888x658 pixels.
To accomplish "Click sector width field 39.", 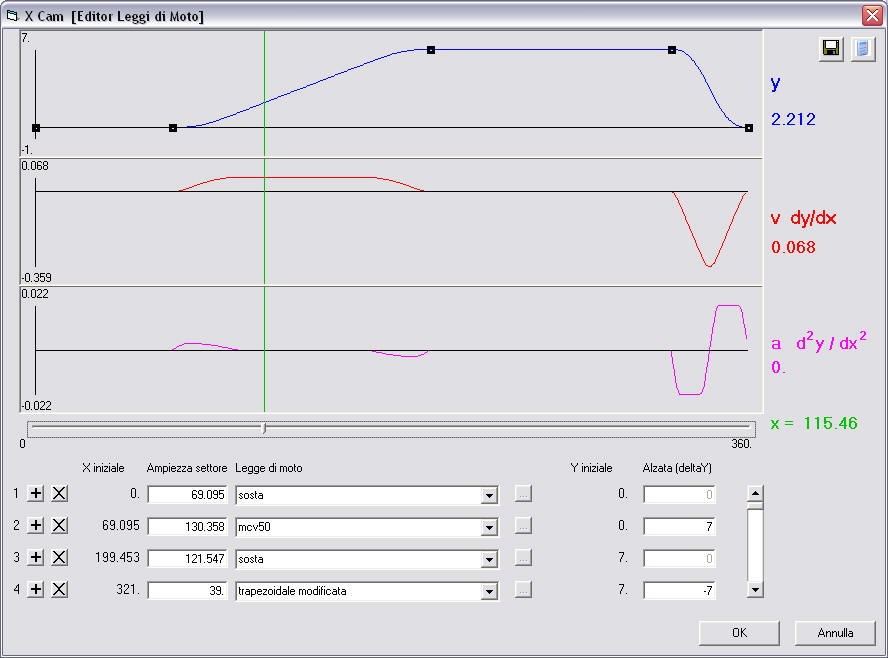I will (x=187, y=591).
